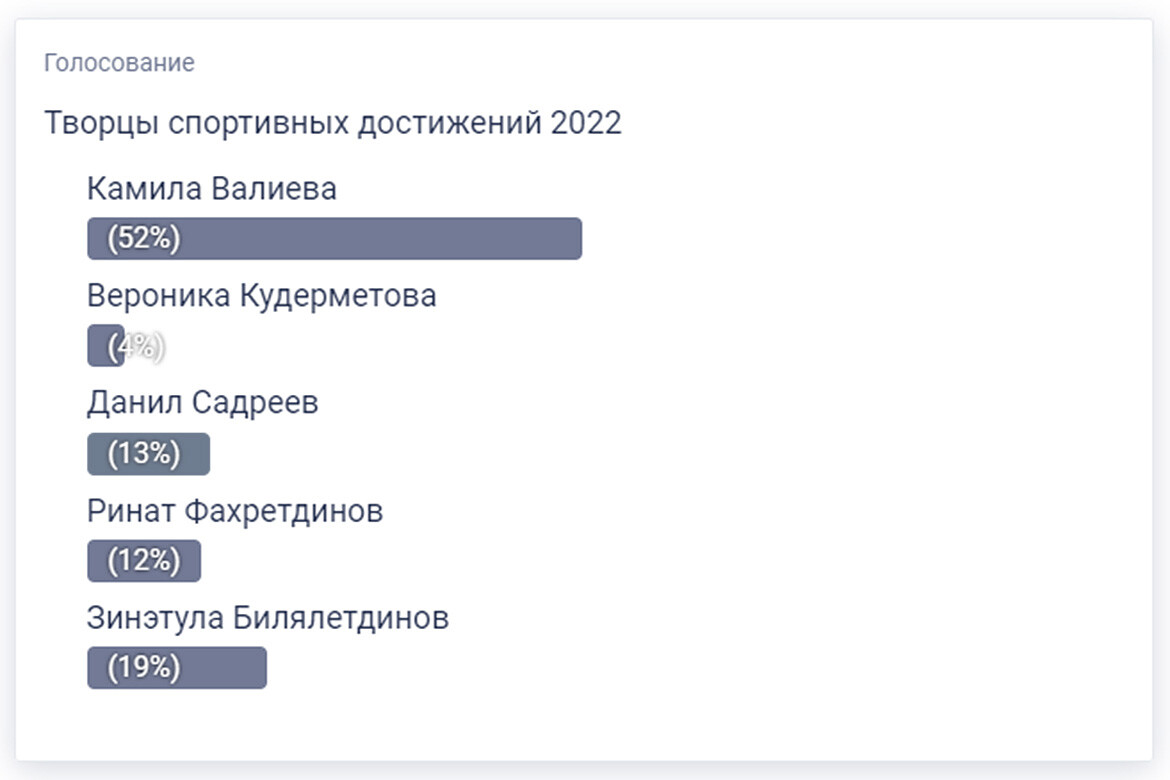Select the Камила Валиева poll option
Image resolution: width=1170 pixels, height=780 pixels.
click(211, 188)
